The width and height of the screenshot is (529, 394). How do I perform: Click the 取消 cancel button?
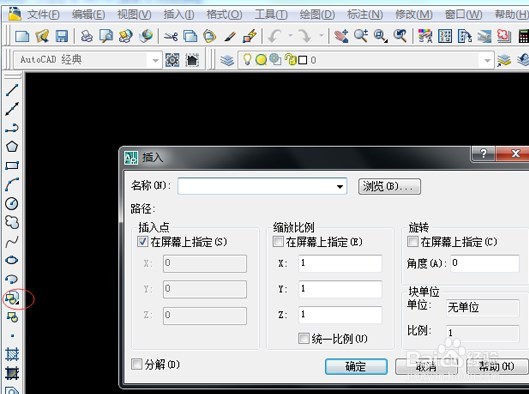pyautogui.click(x=426, y=366)
